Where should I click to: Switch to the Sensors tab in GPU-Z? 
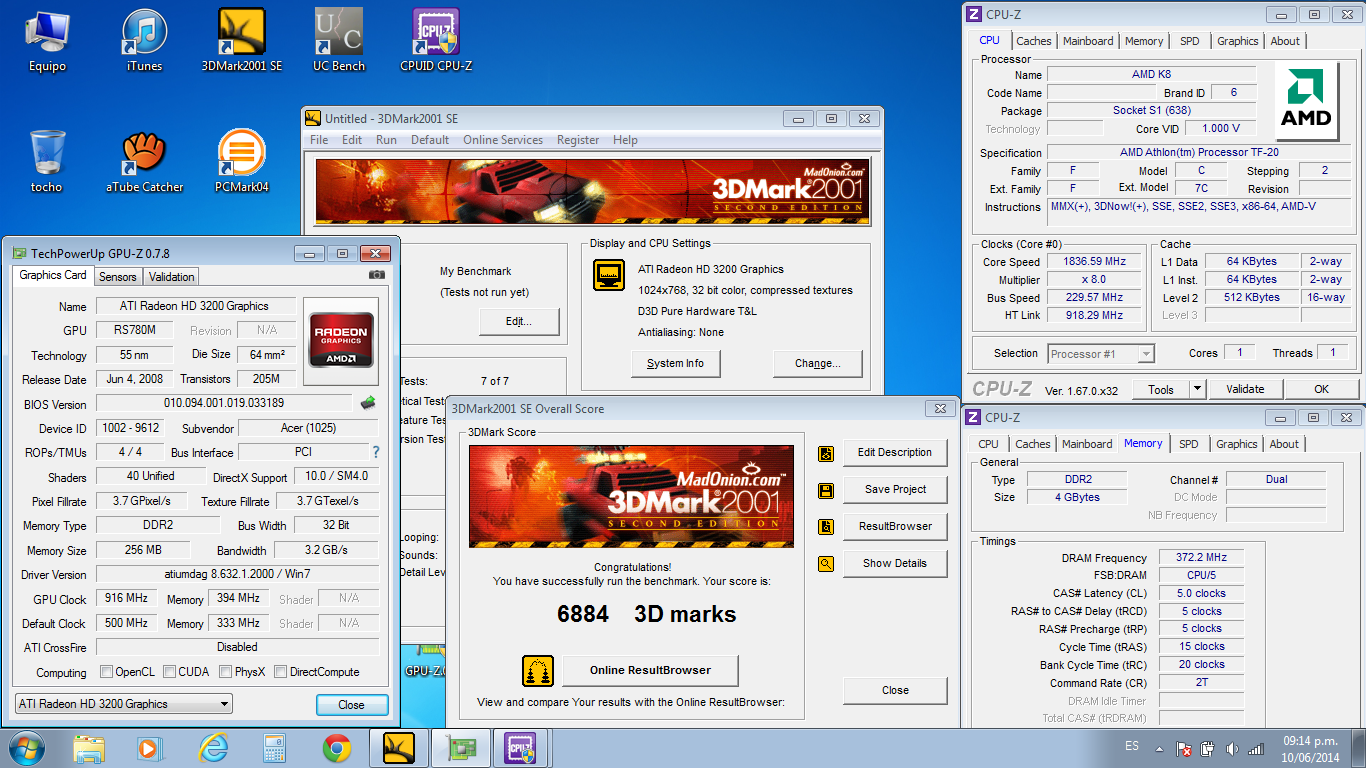pyautogui.click(x=118, y=277)
